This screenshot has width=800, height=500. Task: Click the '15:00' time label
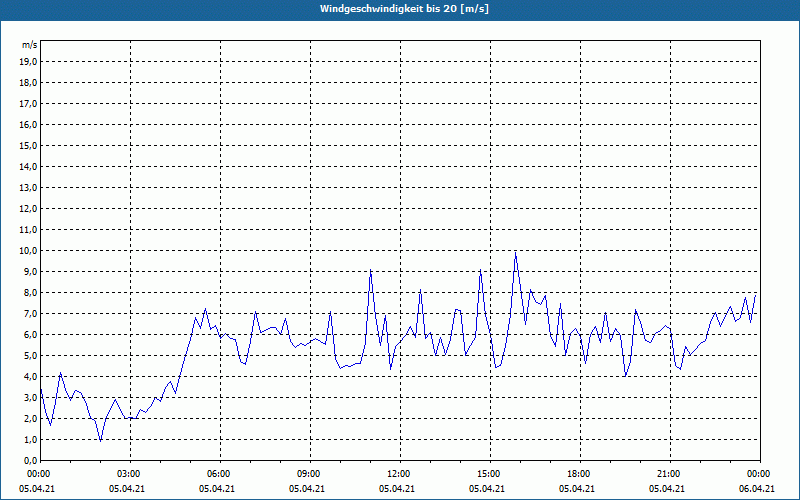click(x=490, y=474)
